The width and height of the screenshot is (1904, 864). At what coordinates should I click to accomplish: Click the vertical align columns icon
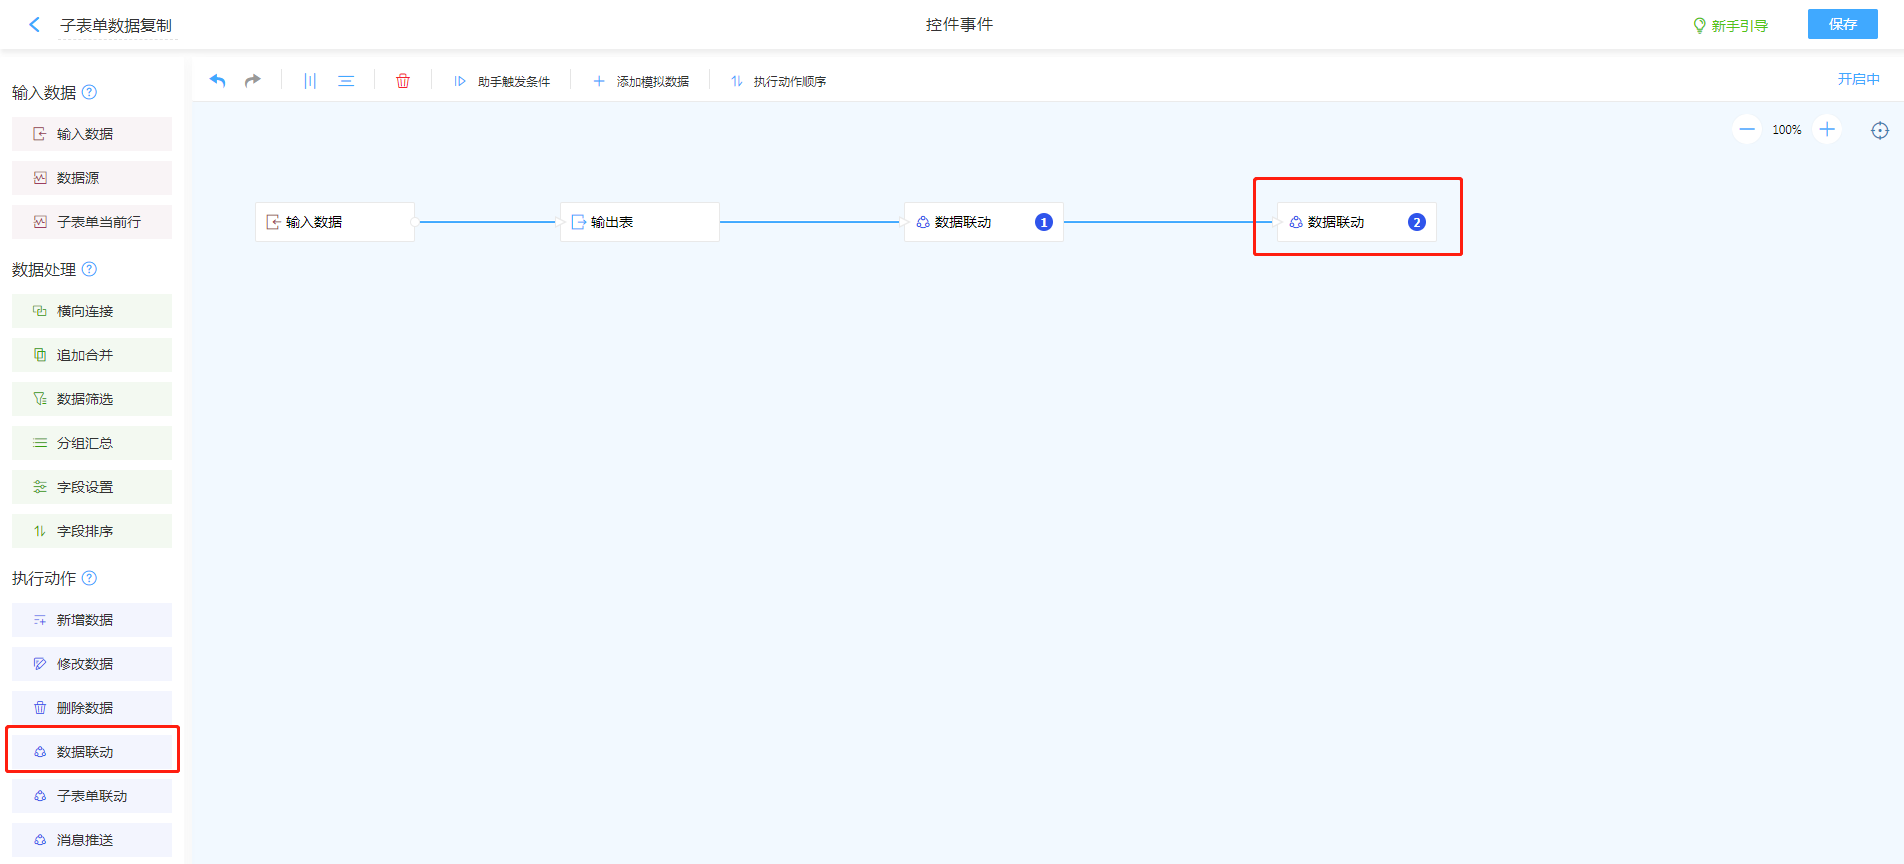tap(310, 81)
